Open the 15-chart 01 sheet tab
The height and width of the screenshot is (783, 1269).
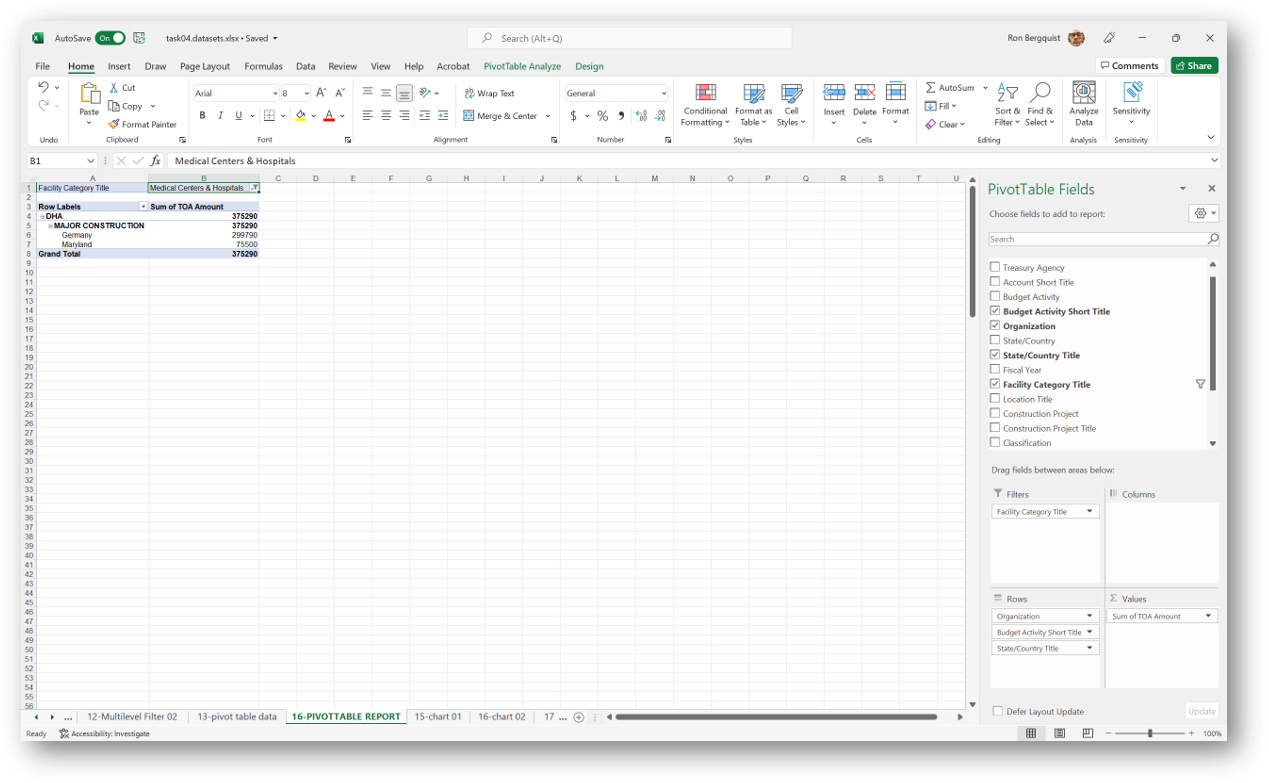coord(438,716)
